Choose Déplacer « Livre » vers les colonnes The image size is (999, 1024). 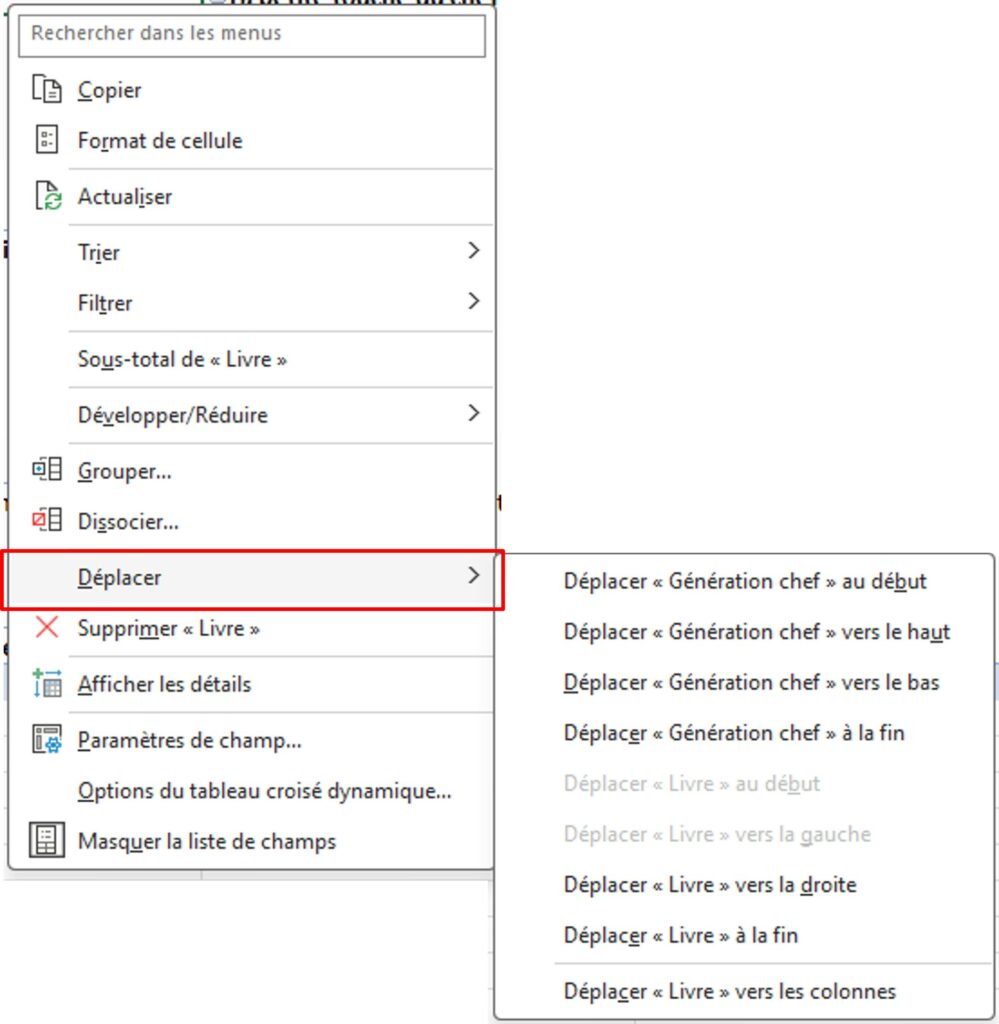pyautogui.click(x=730, y=991)
